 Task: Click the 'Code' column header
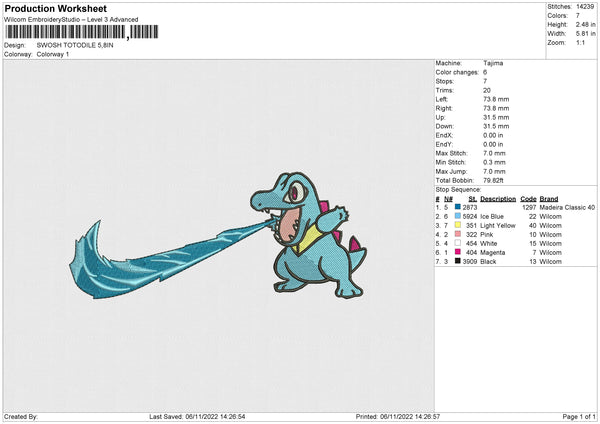pyautogui.click(x=528, y=199)
